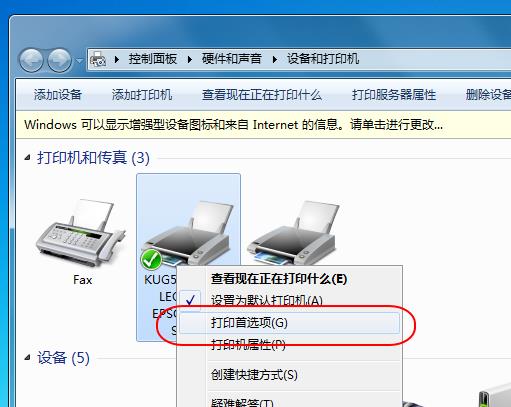Viewport: 511px width, 407px height.
Task: Click the yellow Windows information bar
Action: [263, 125]
